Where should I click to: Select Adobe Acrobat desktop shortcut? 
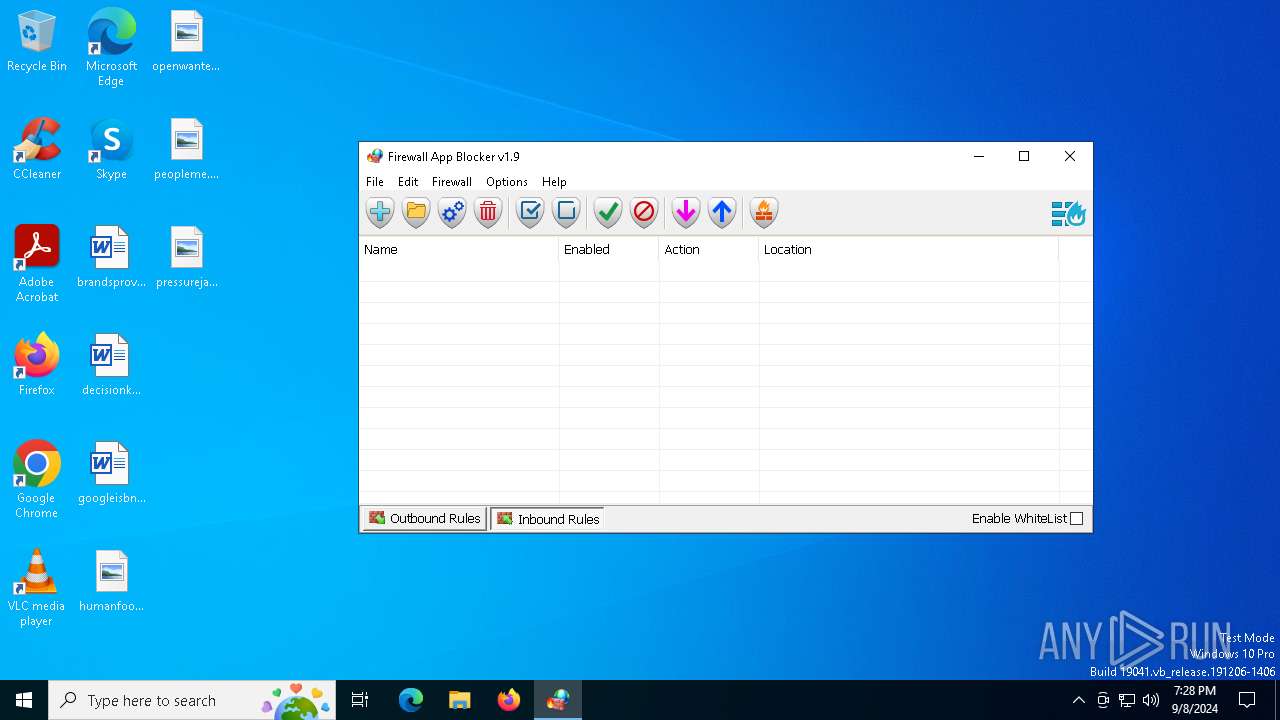[37, 264]
